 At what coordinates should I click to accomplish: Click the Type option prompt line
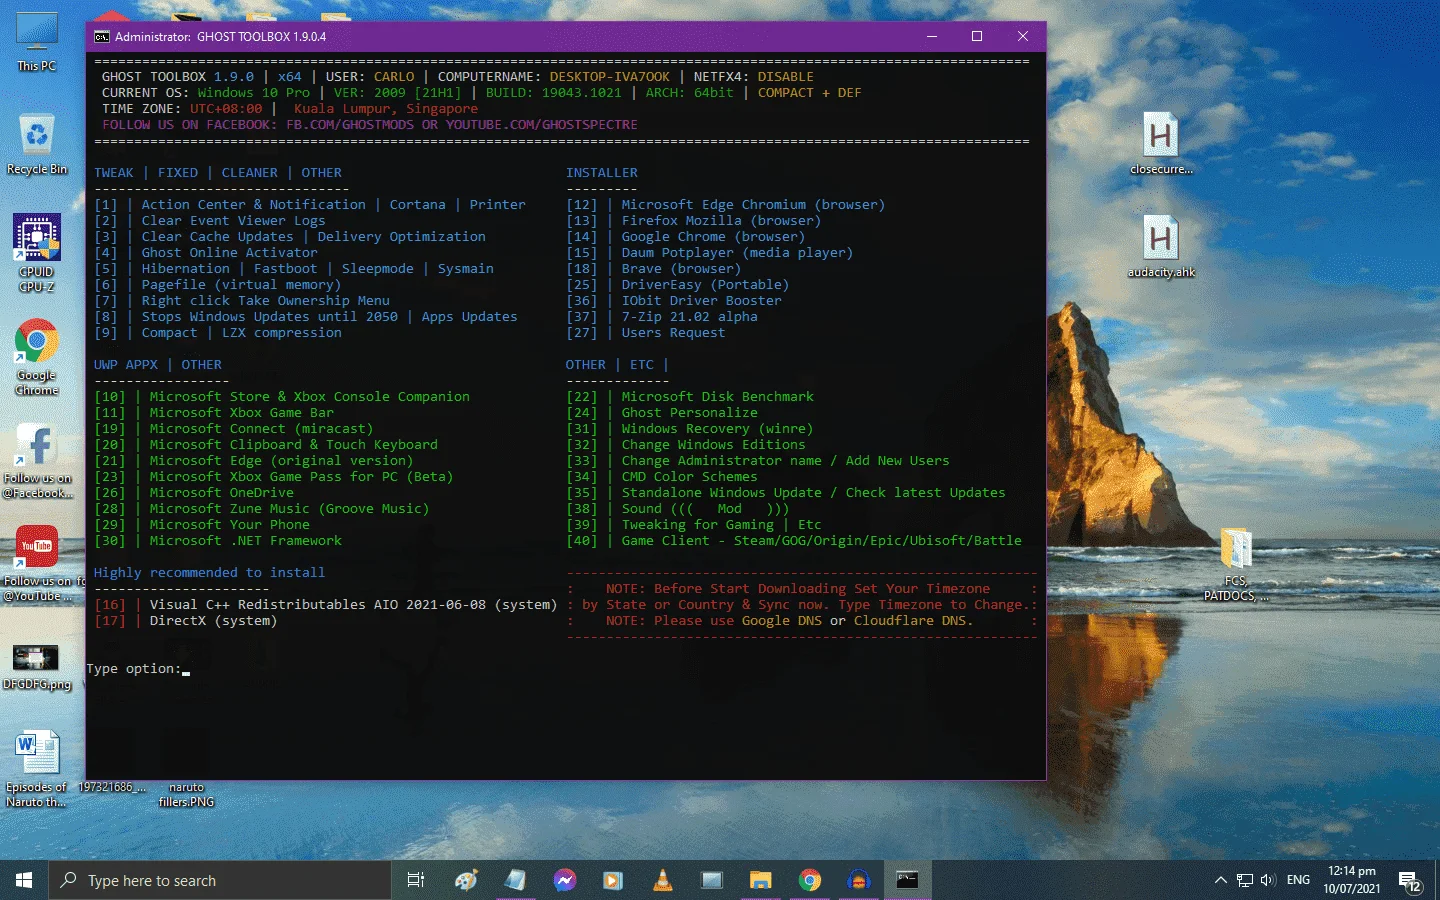138,669
